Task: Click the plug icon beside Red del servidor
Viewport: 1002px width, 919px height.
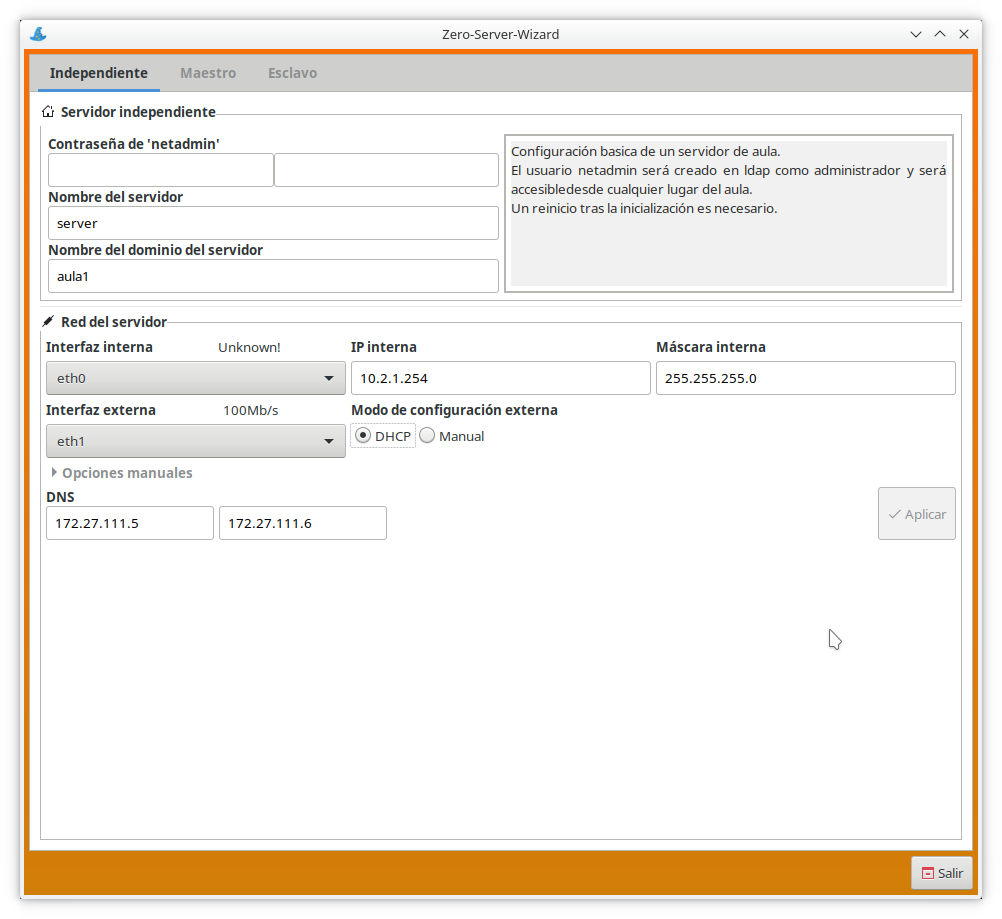Action: 48,322
